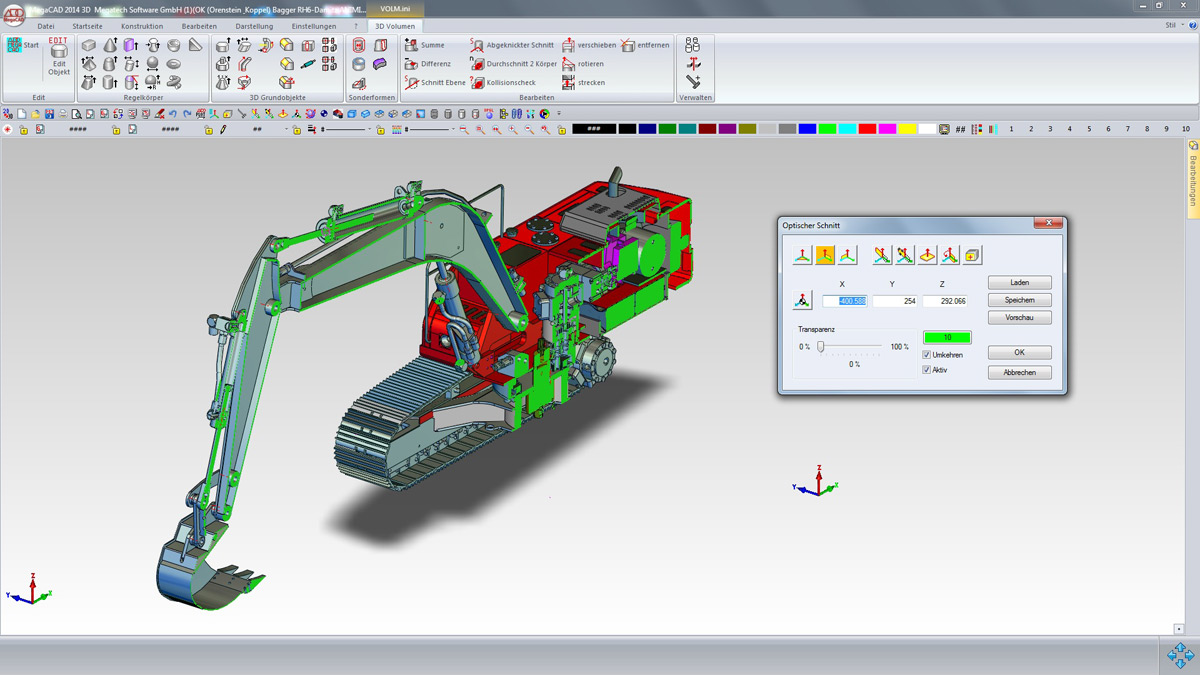The width and height of the screenshot is (1200, 675).
Task: Select the orange highlighted section plane icon
Action: [825, 256]
